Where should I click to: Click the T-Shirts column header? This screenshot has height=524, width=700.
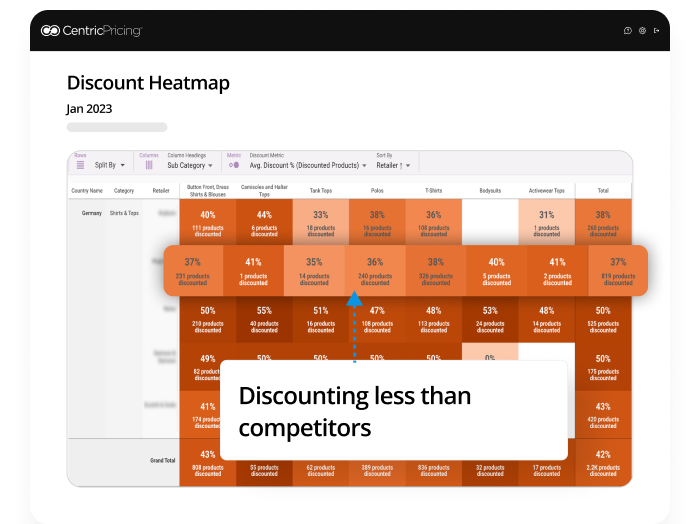click(x=433, y=190)
